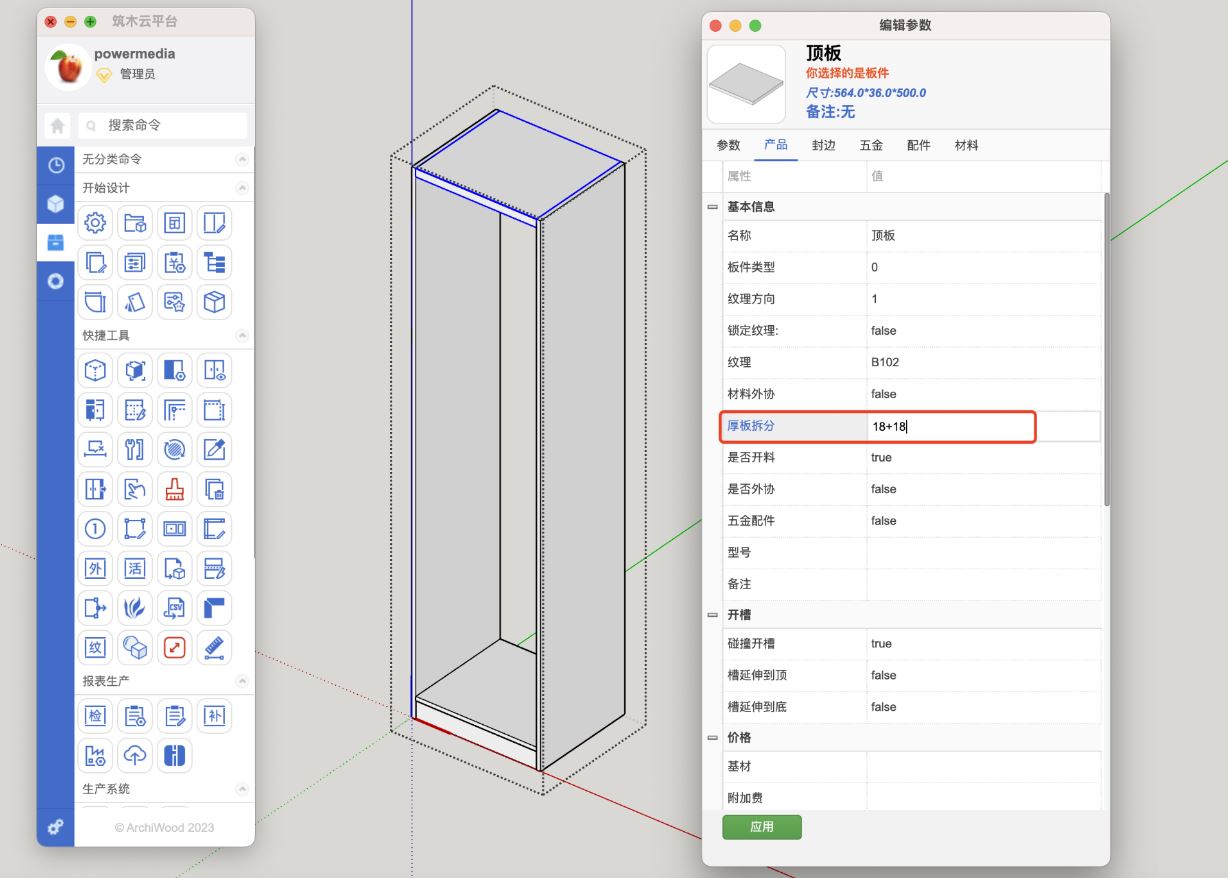The width and height of the screenshot is (1228, 878).
Task: Select the ruler measurement tool icon
Action: pyautogui.click(x=214, y=647)
